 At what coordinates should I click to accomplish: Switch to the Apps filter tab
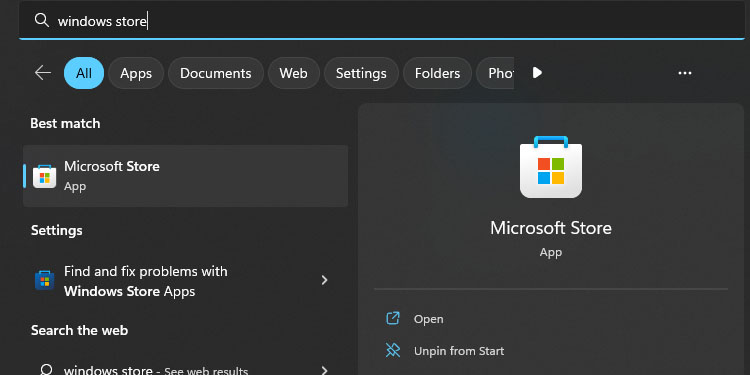[x=136, y=73]
